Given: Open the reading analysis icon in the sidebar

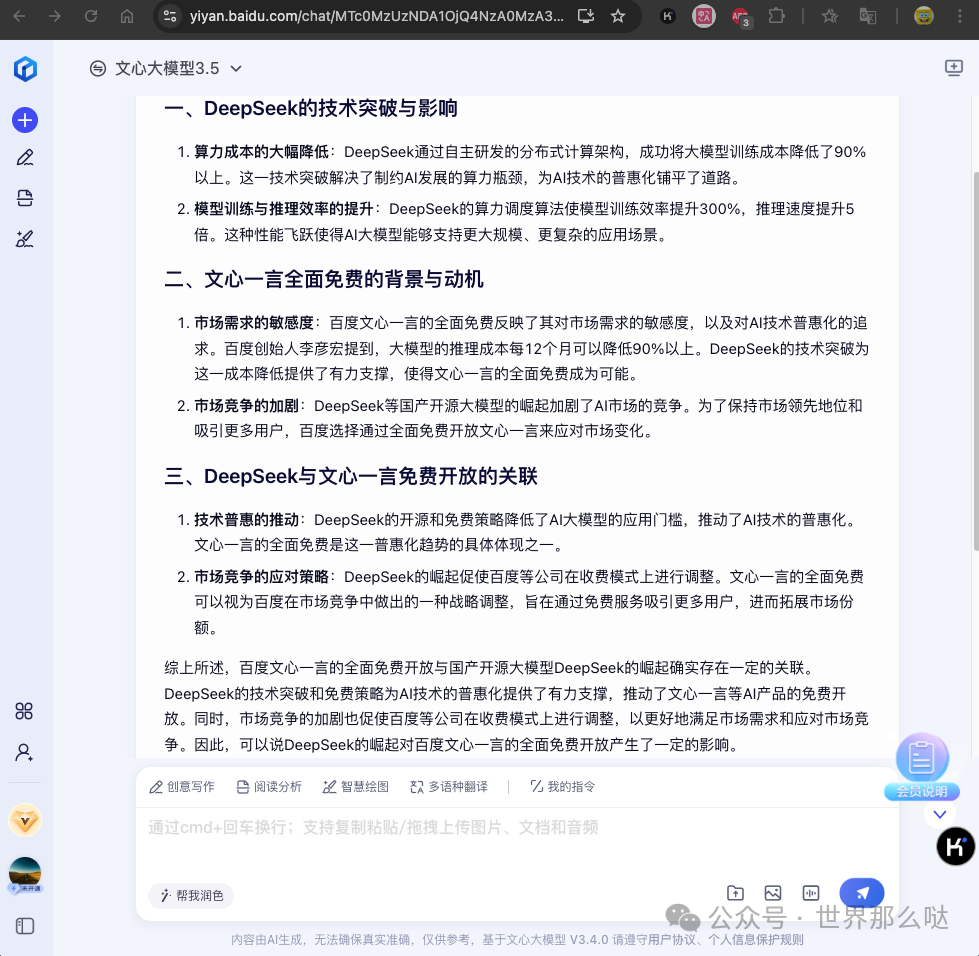Looking at the screenshot, I should (25, 199).
